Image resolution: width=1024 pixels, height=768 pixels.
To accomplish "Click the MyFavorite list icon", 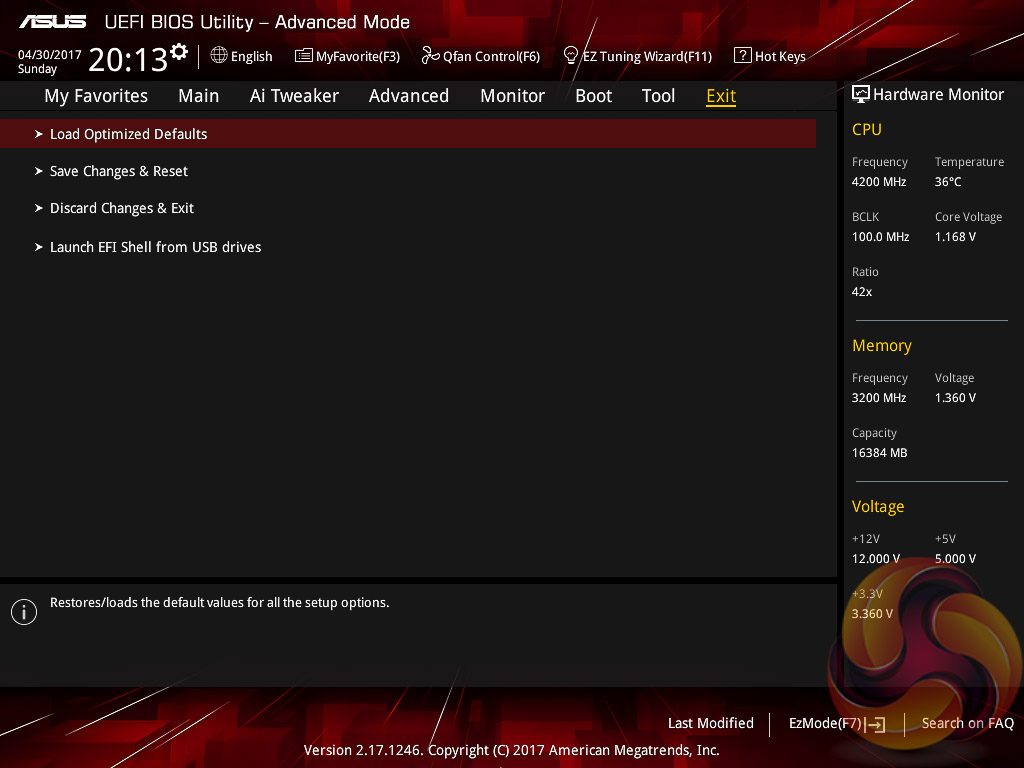I will pos(304,56).
